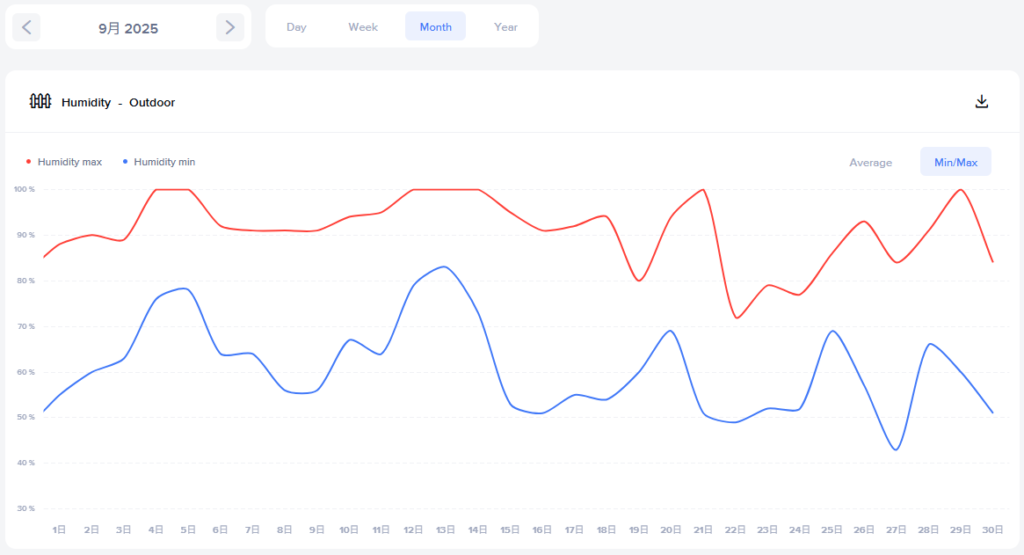The width and height of the screenshot is (1024, 555).
Task: Switch chart to Average view
Action: tap(870, 162)
